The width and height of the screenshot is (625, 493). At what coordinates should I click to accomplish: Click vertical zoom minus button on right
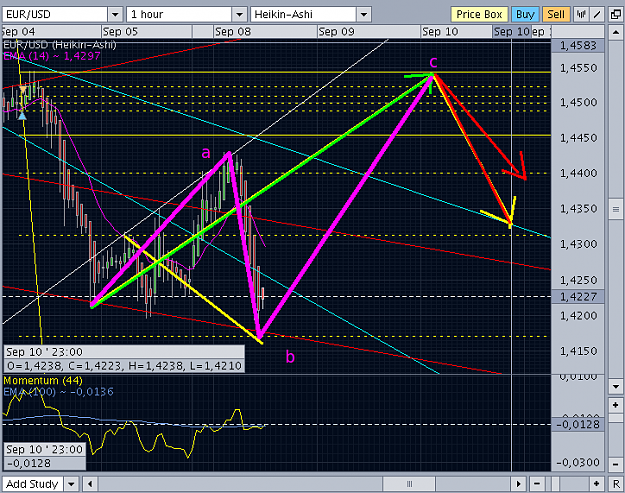pos(615,465)
